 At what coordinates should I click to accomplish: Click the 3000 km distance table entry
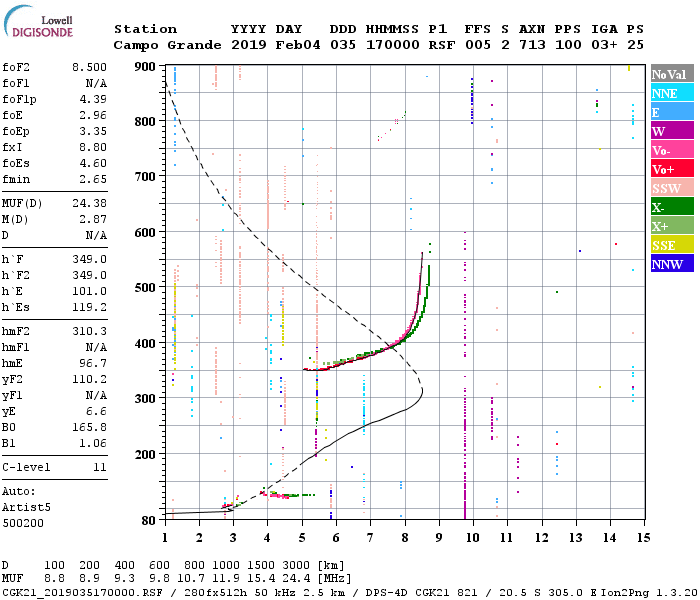(296, 565)
